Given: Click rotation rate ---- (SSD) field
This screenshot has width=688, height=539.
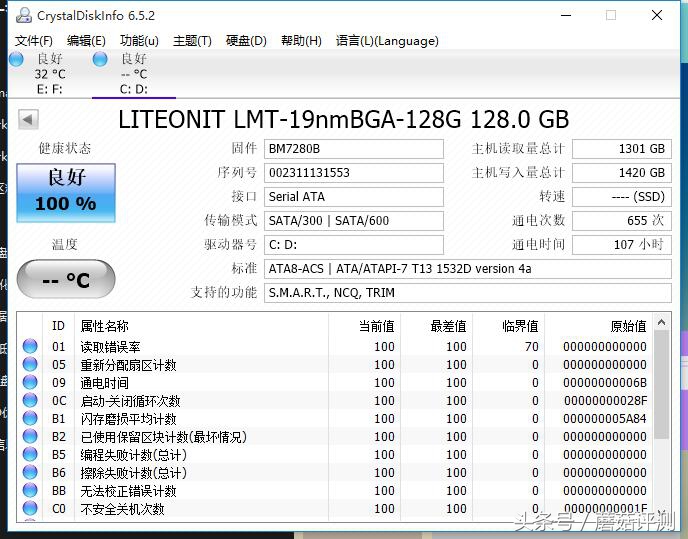Looking at the screenshot, I should 622,197.
